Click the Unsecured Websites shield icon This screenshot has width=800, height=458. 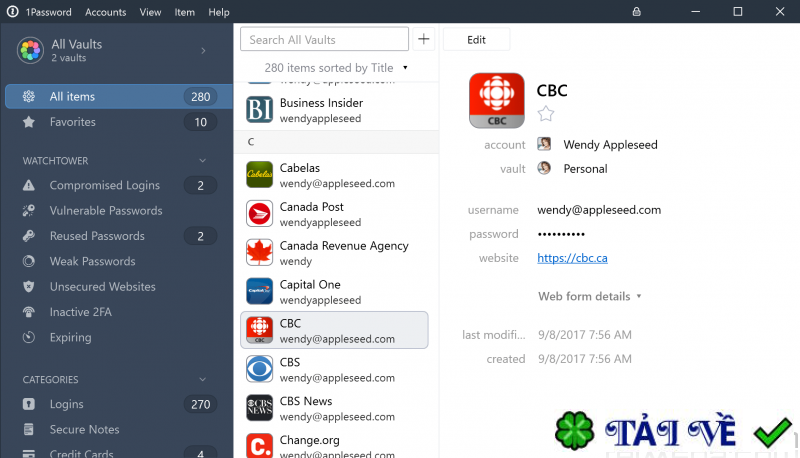click(29, 287)
